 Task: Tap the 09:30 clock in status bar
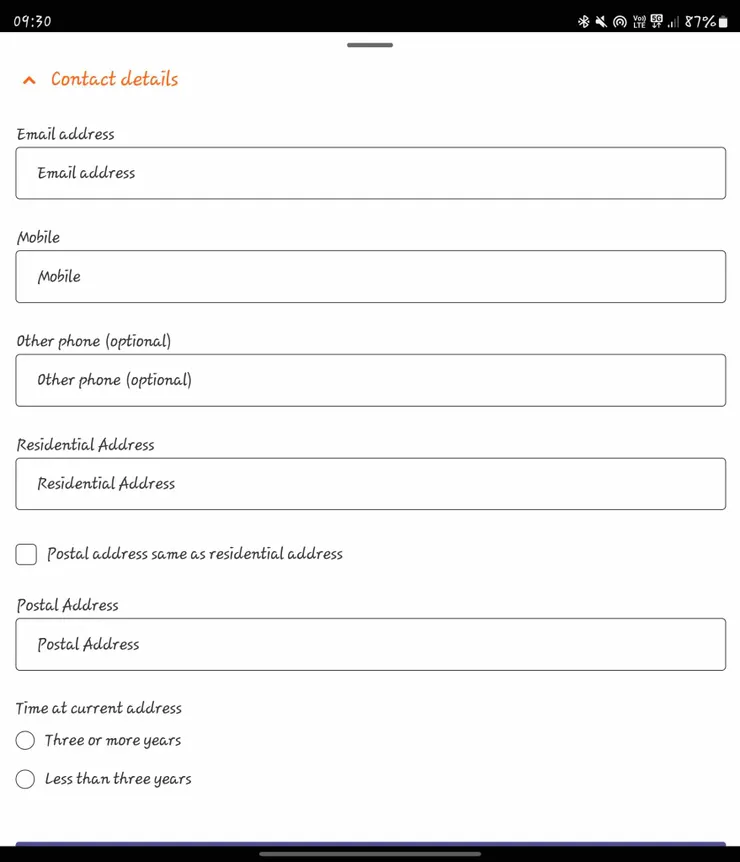(x=32, y=21)
